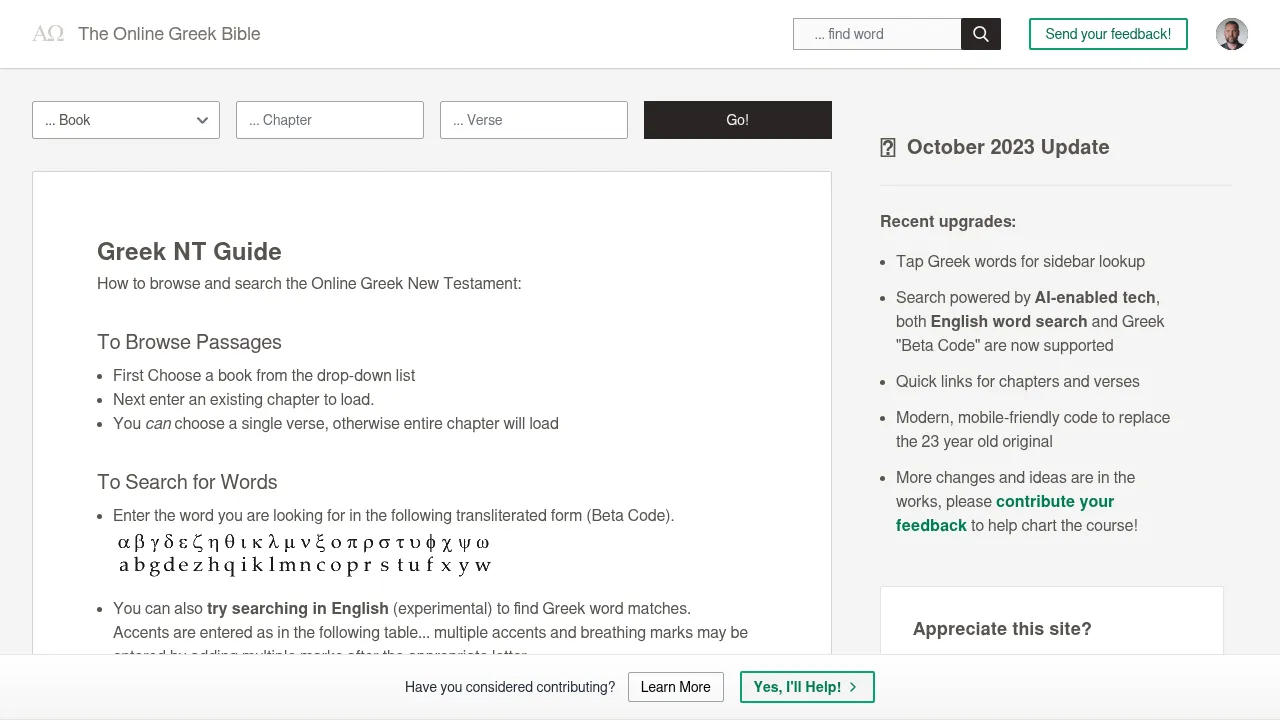Image resolution: width=1280 pixels, height=720 pixels.
Task: Click the chevron in Yes, I'll Help!
Action: [853, 687]
